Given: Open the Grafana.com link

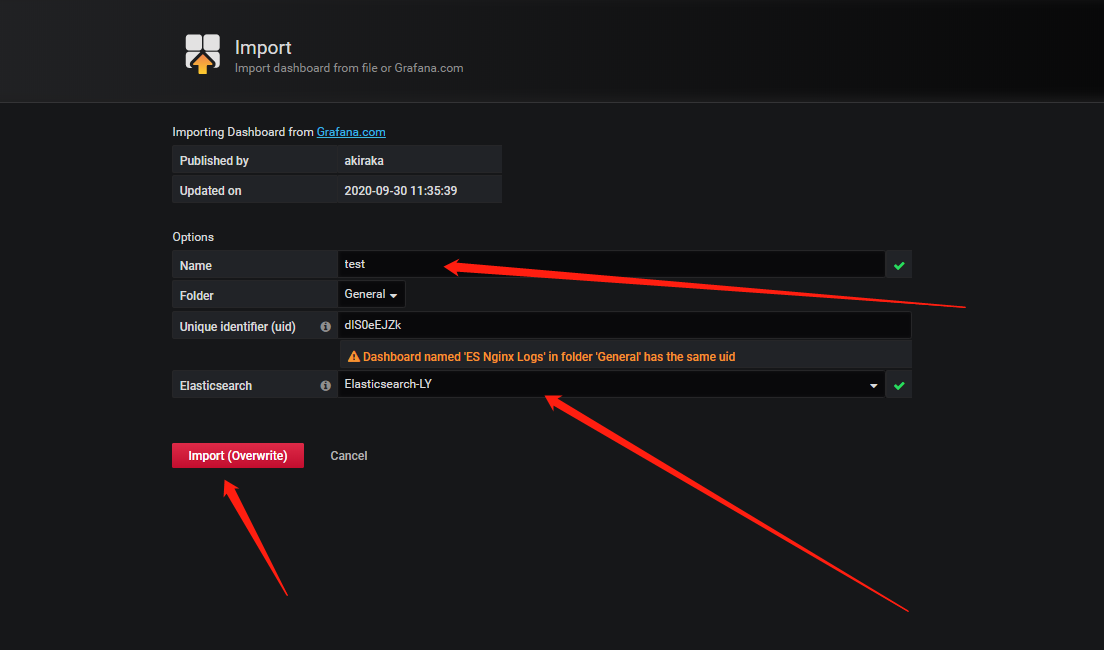Looking at the screenshot, I should pos(351,132).
